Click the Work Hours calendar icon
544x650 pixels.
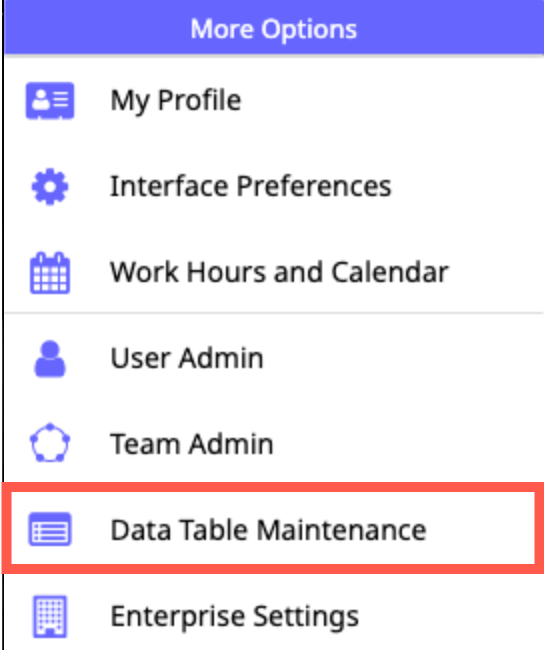coord(50,272)
